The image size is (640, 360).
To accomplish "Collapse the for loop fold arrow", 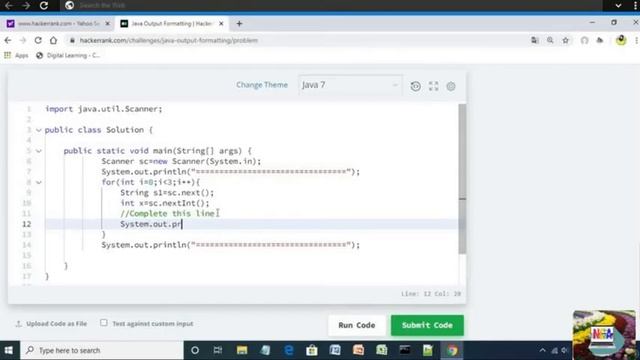I will pyautogui.click(x=39, y=182).
